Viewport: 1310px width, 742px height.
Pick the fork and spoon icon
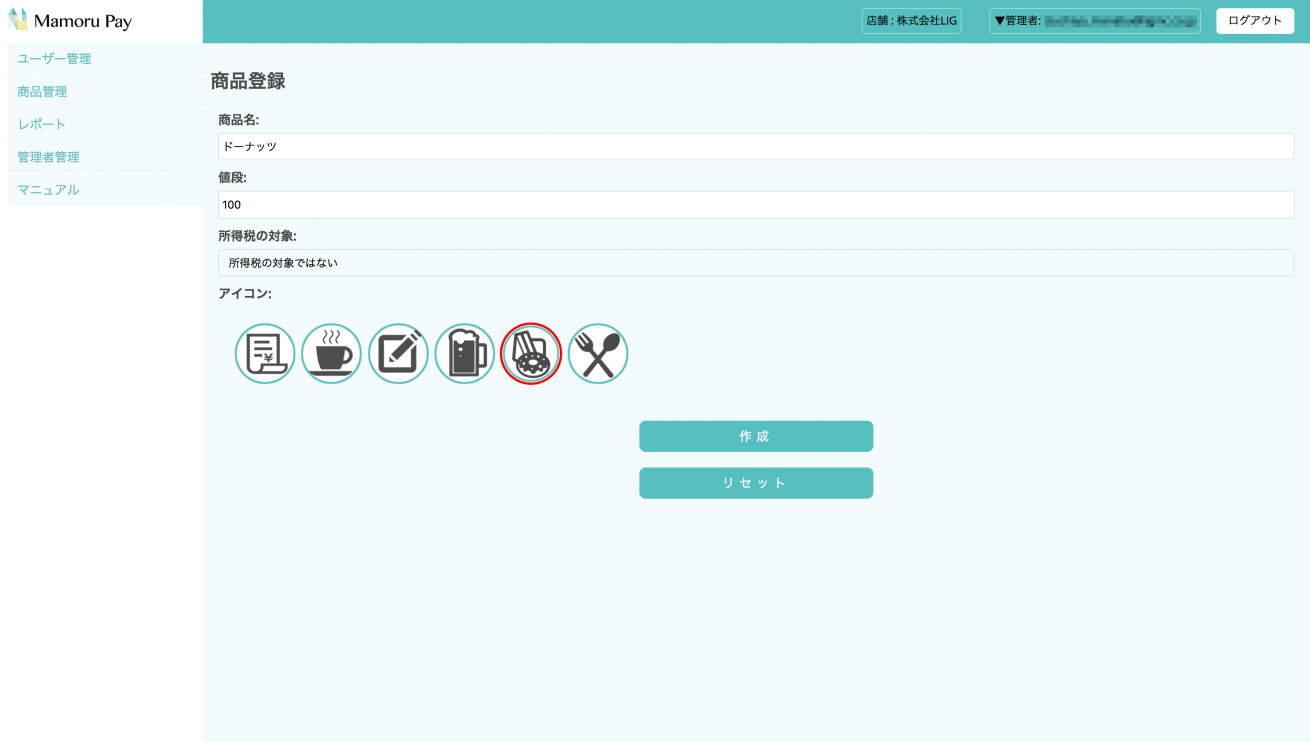tap(598, 353)
